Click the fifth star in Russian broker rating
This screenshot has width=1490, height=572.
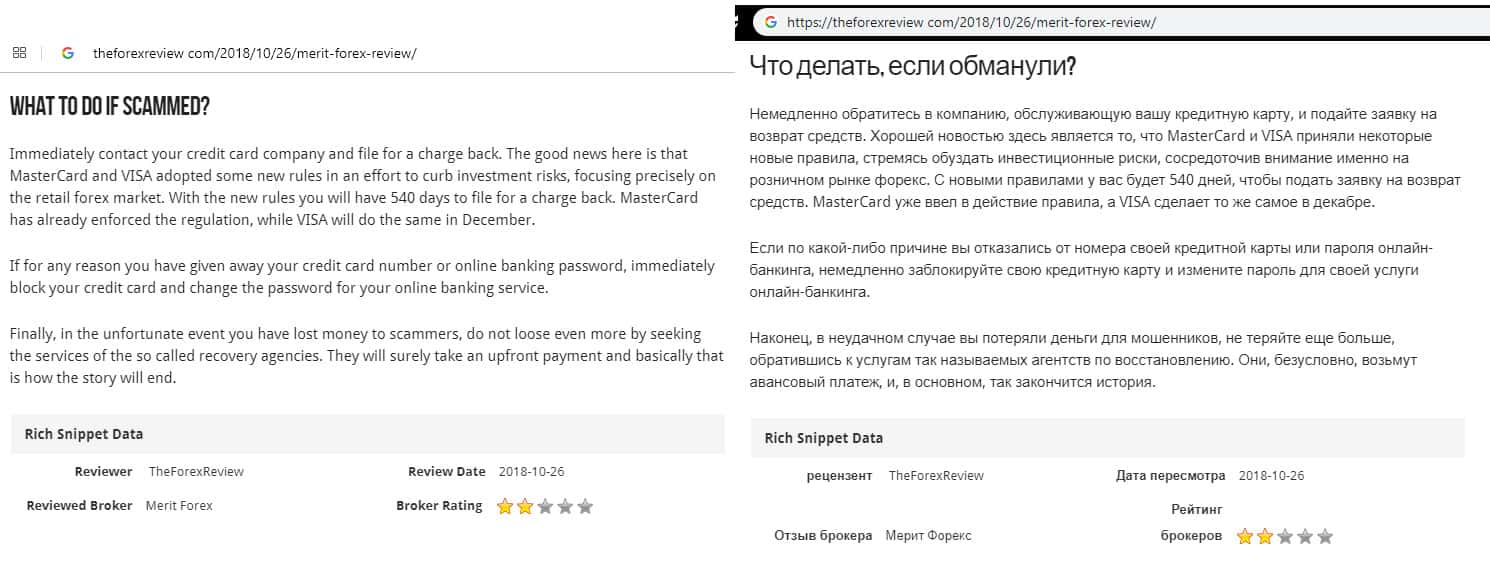pyautogui.click(x=1325, y=536)
